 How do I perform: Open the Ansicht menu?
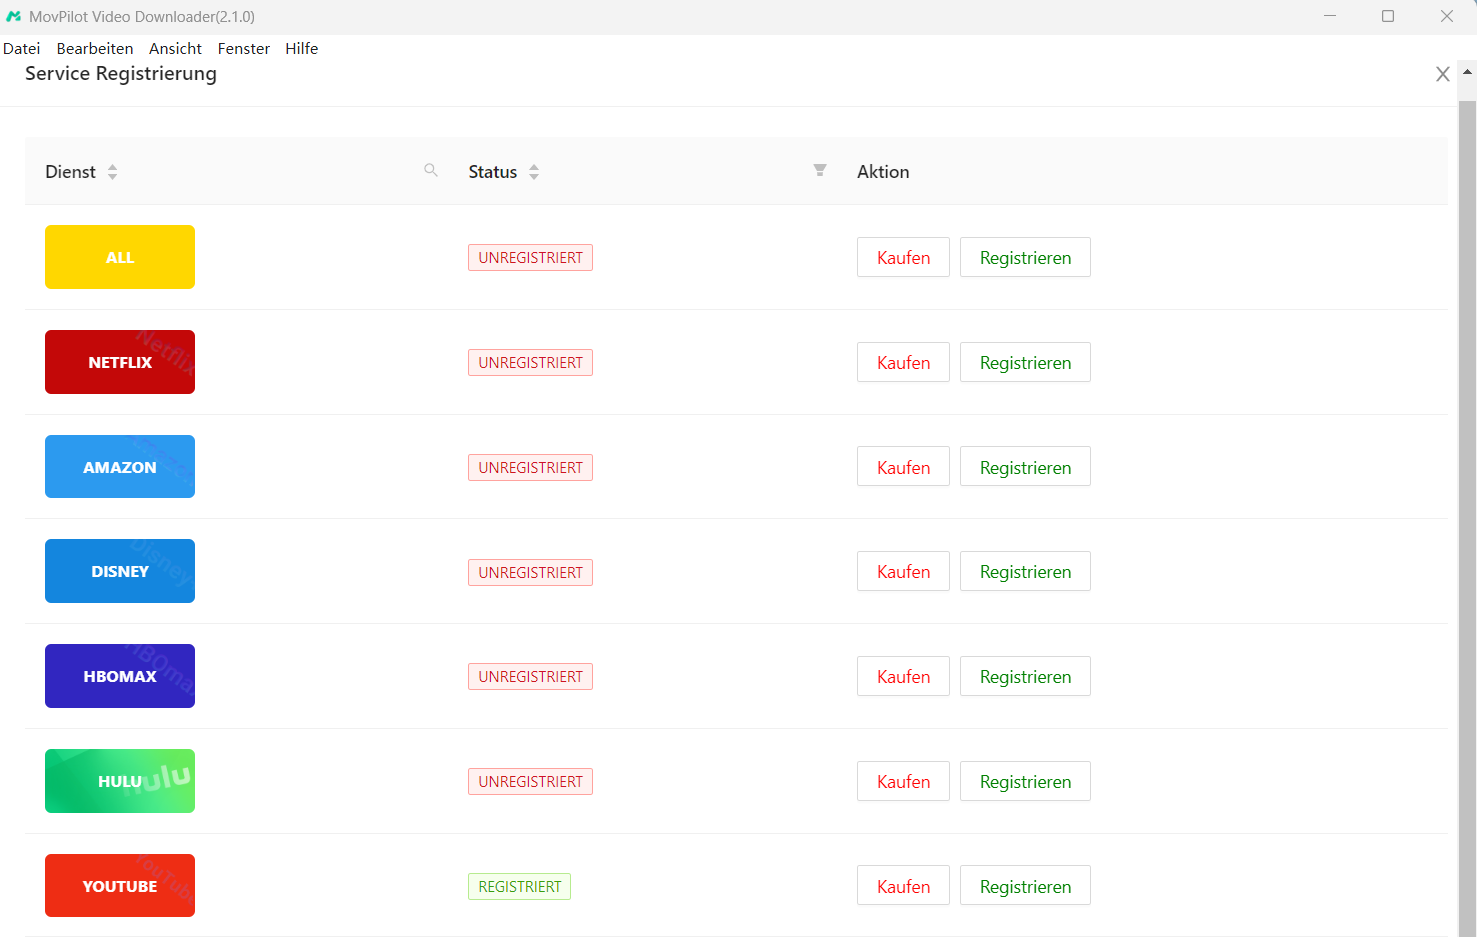(x=175, y=48)
